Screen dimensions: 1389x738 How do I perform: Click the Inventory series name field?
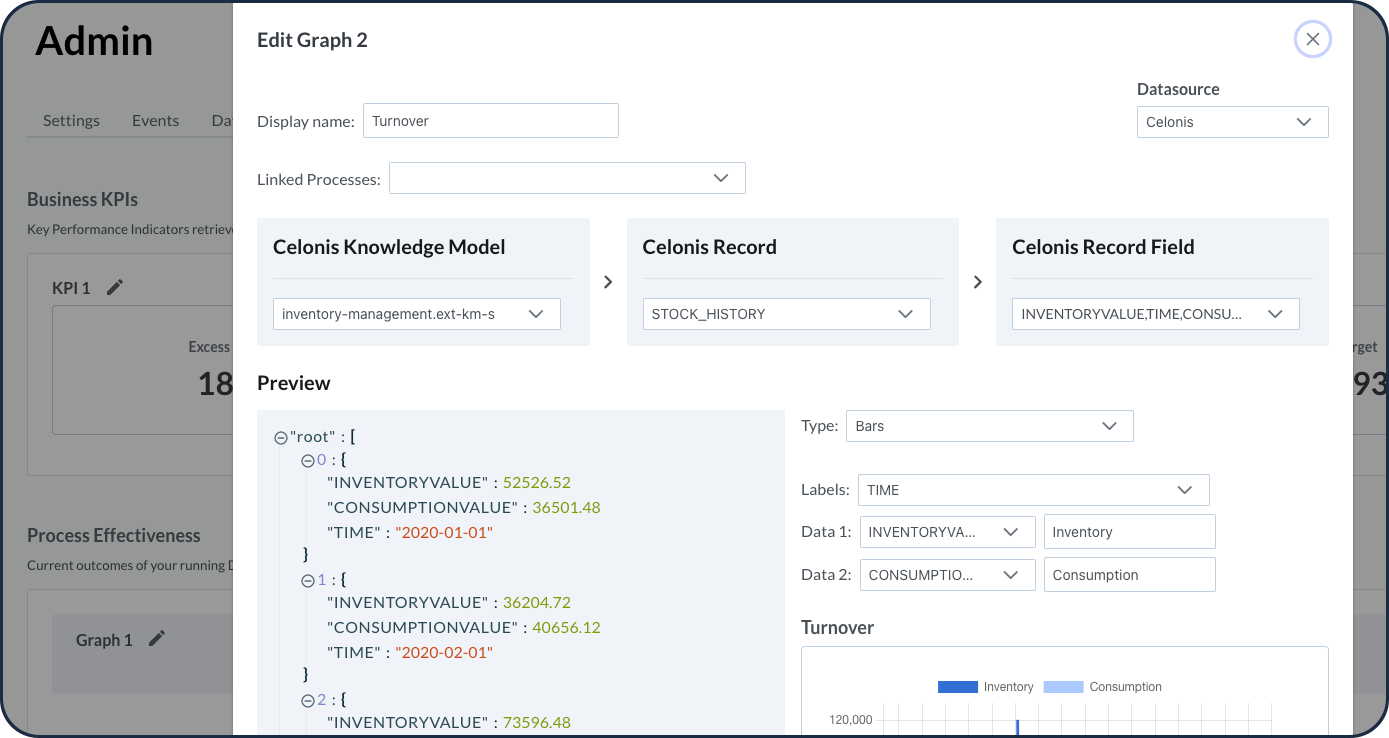pos(1130,532)
